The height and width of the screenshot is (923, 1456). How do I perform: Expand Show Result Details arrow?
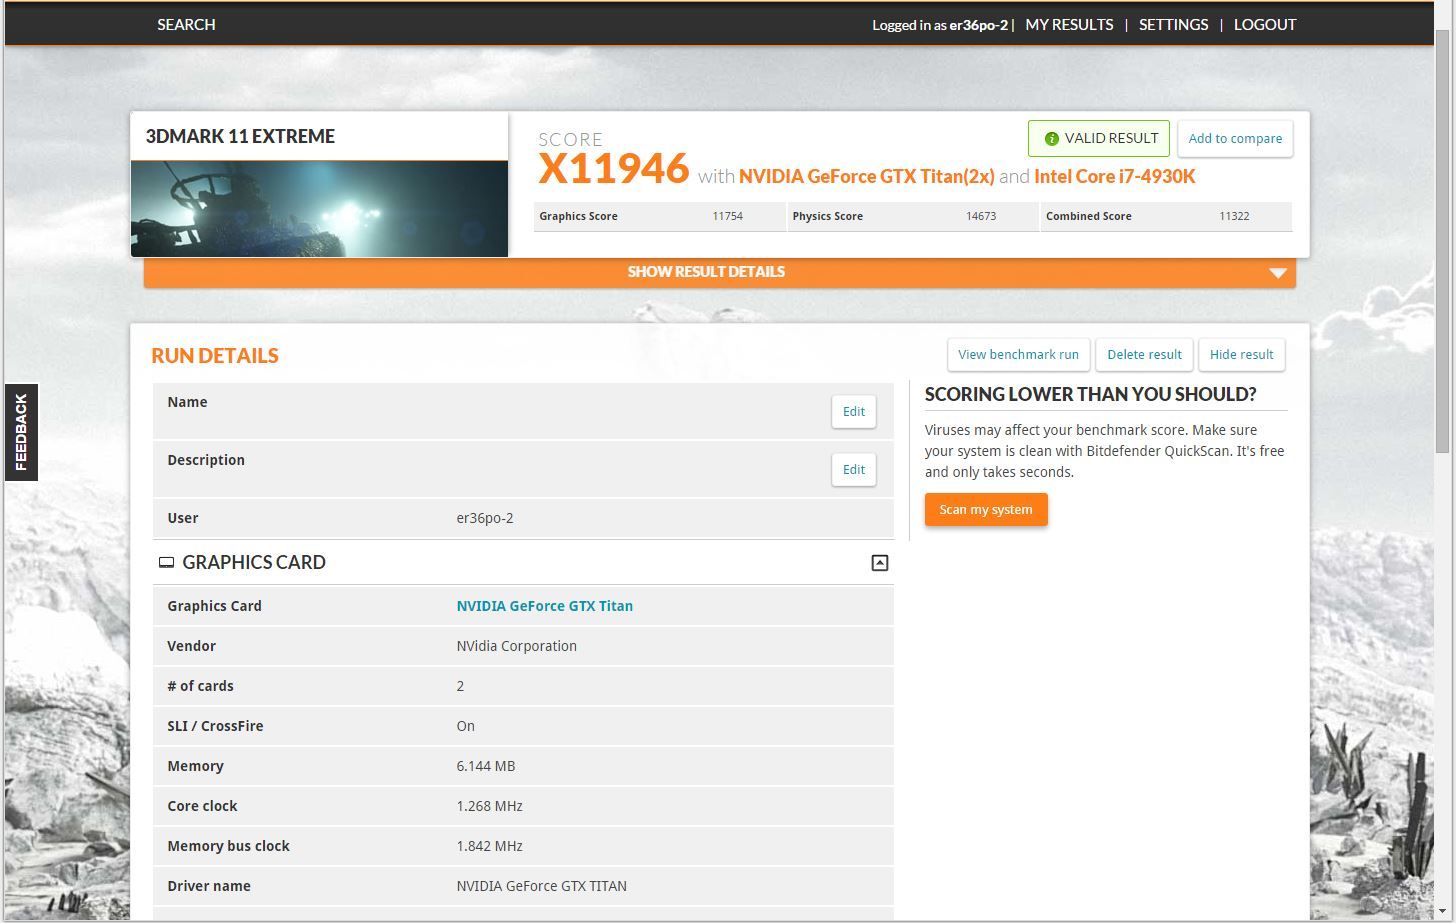tap(1277, 273)
